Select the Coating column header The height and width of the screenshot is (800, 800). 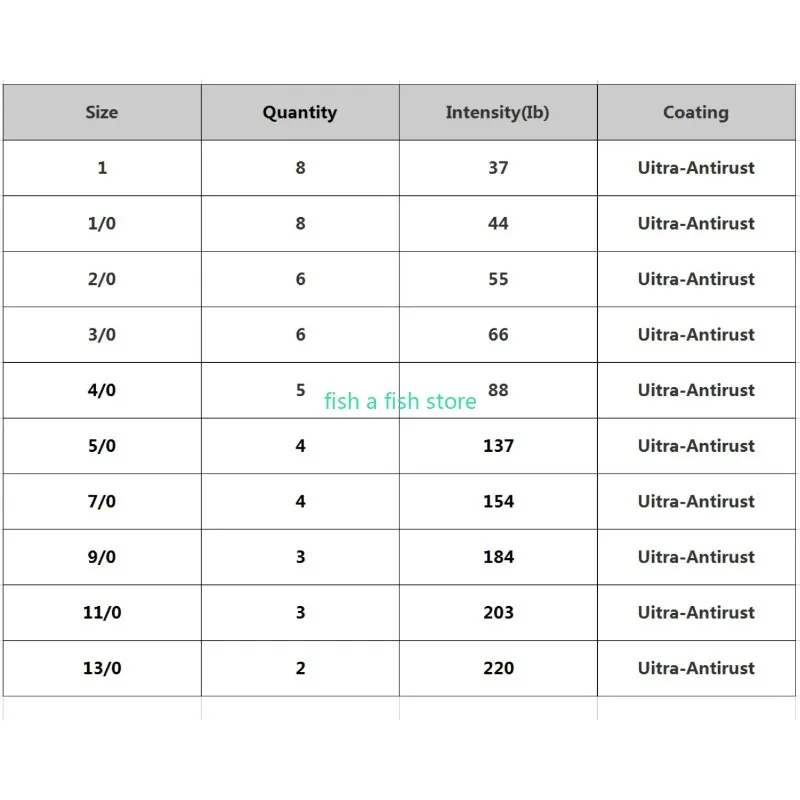tap(696, 113)
